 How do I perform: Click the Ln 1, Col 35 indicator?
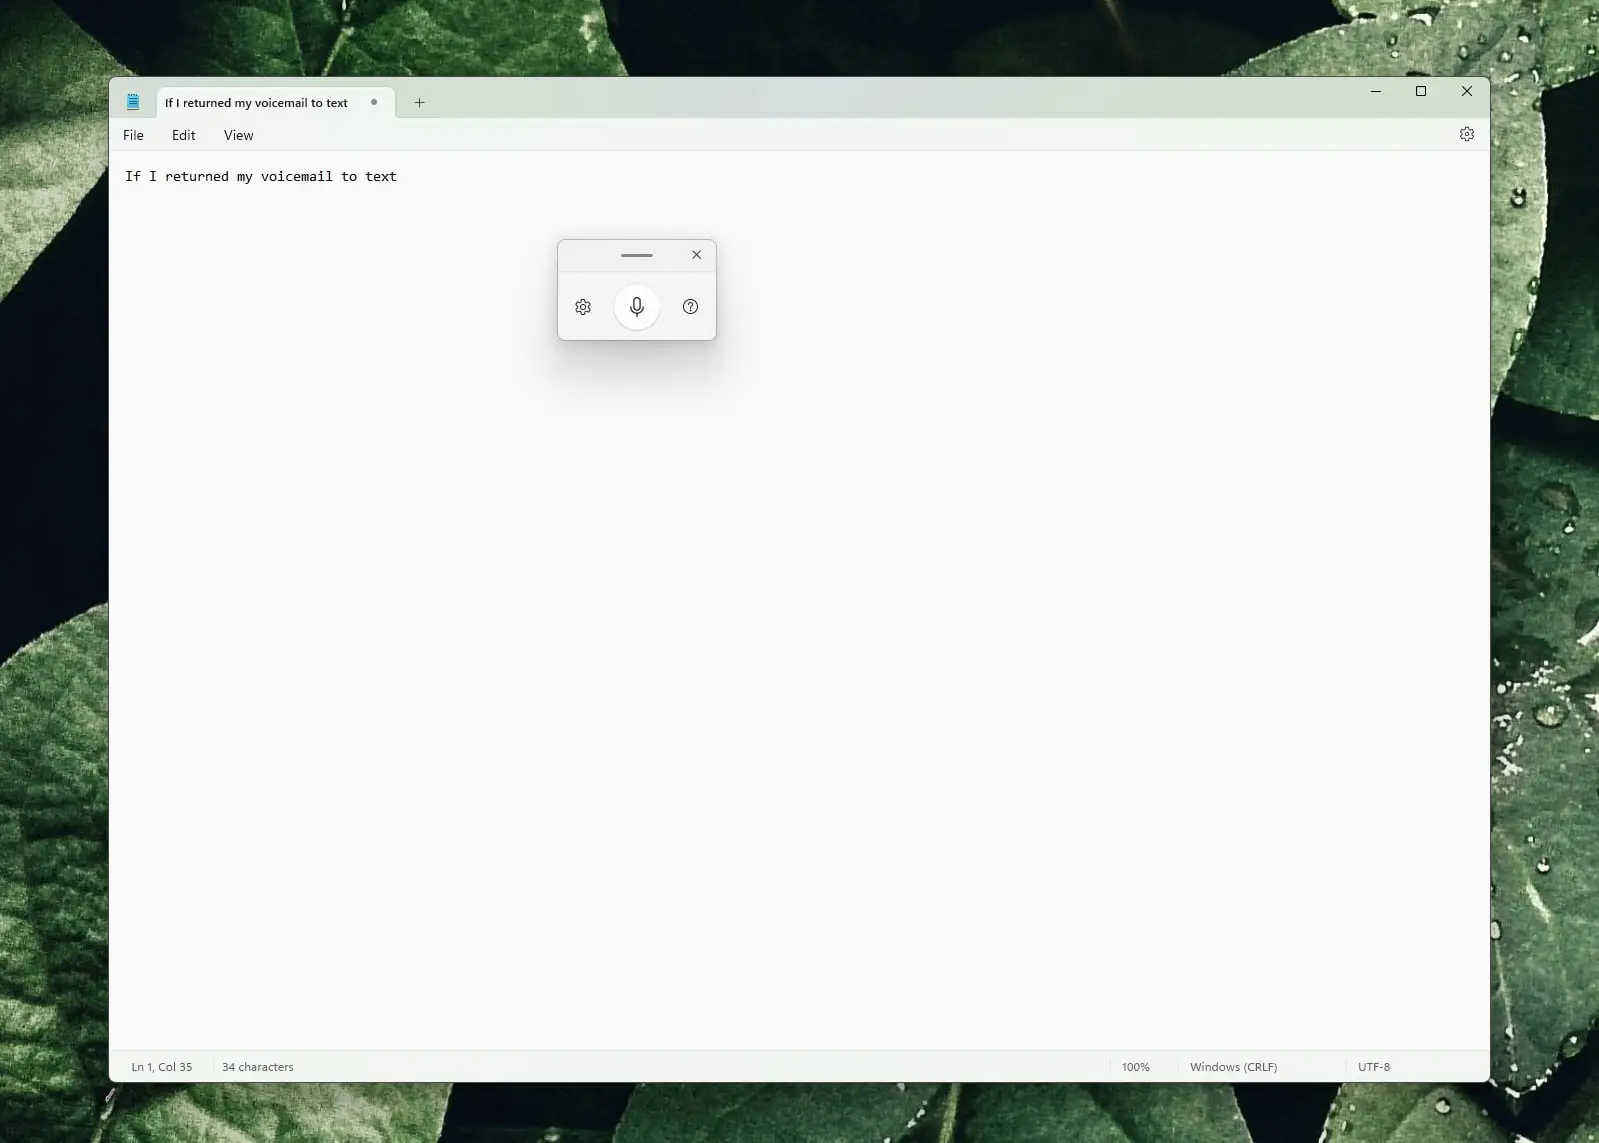pyautogui.click(x=162, y=1067)
